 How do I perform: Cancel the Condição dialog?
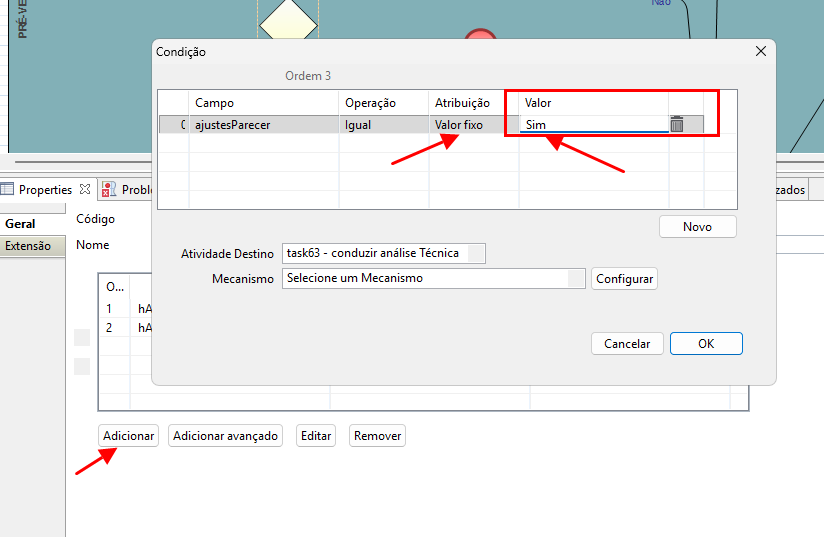[627, 343]
